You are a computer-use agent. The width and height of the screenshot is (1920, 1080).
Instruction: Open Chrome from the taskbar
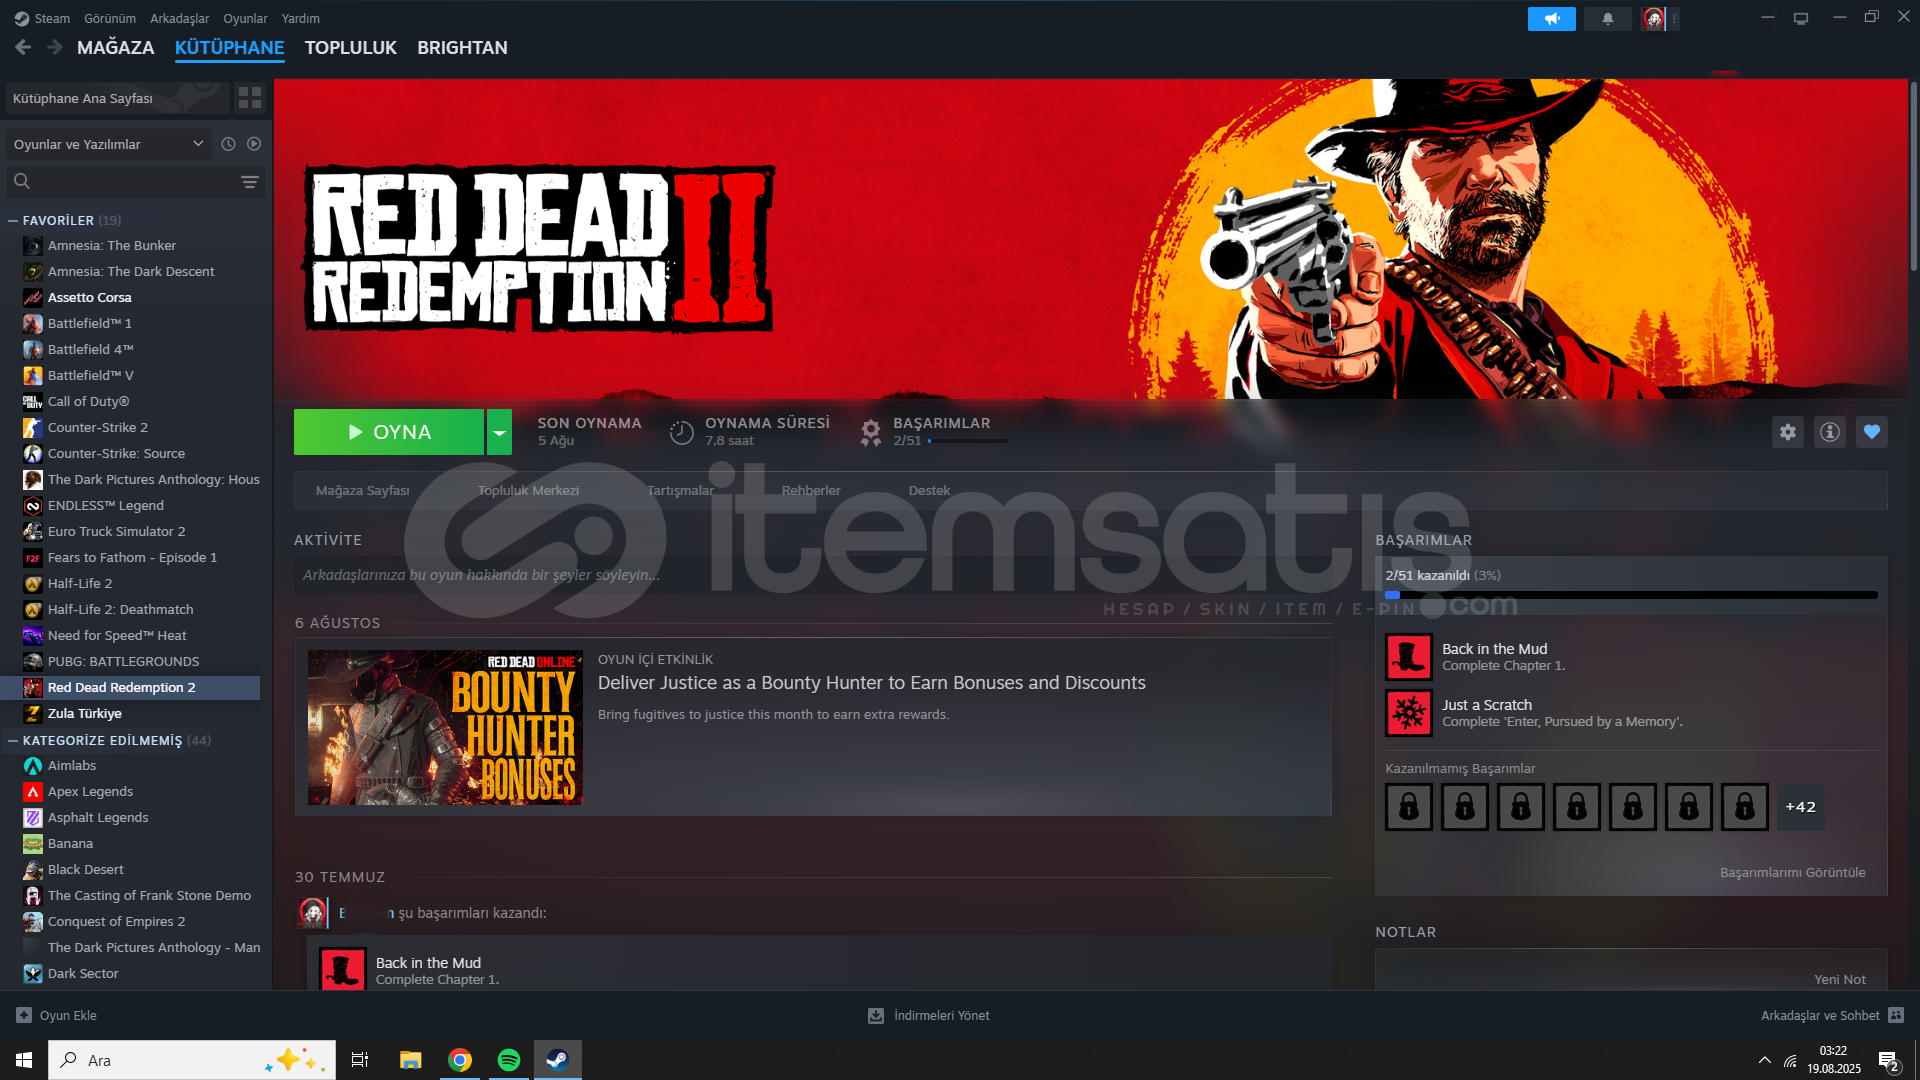pyautogui.click(x=460, y=1060)
